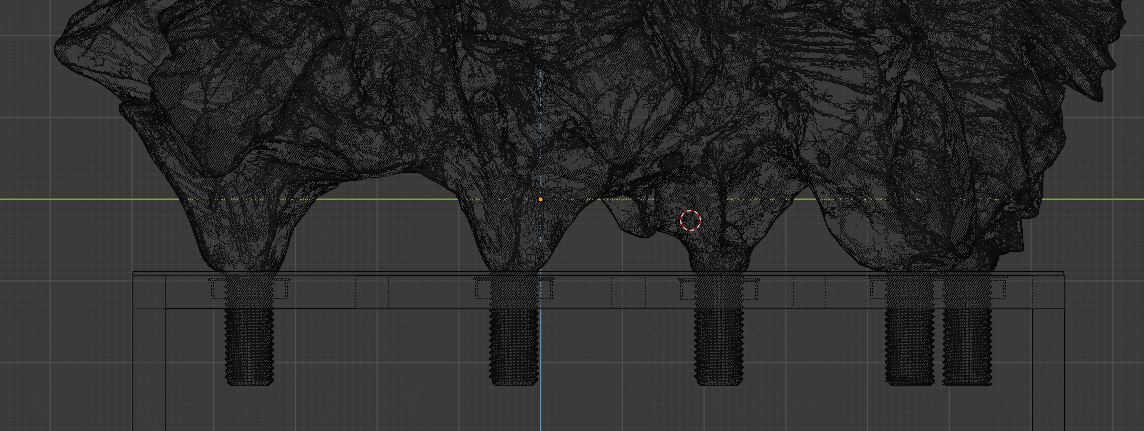Select the left screw of the adjacent pair

(x=910, y=330)
